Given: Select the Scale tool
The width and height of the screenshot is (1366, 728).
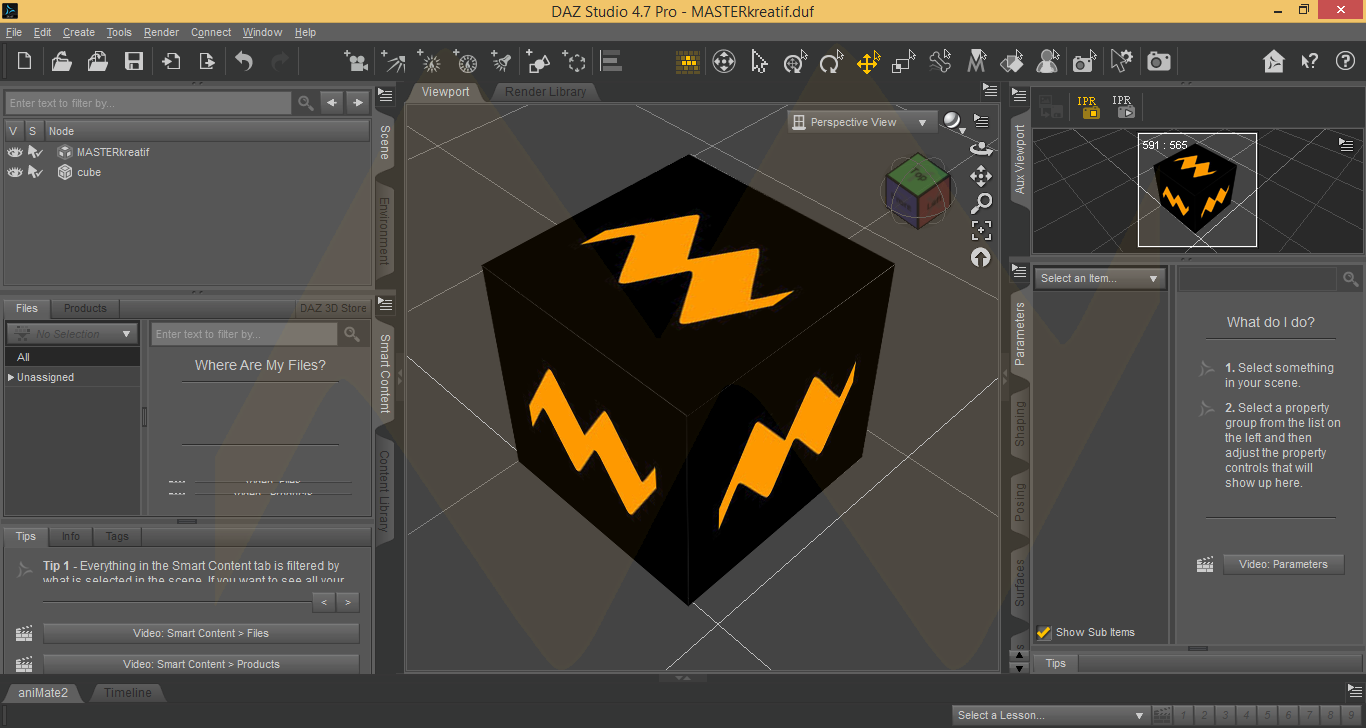Looking at the screenshot, I should click(x=903, y=62).
